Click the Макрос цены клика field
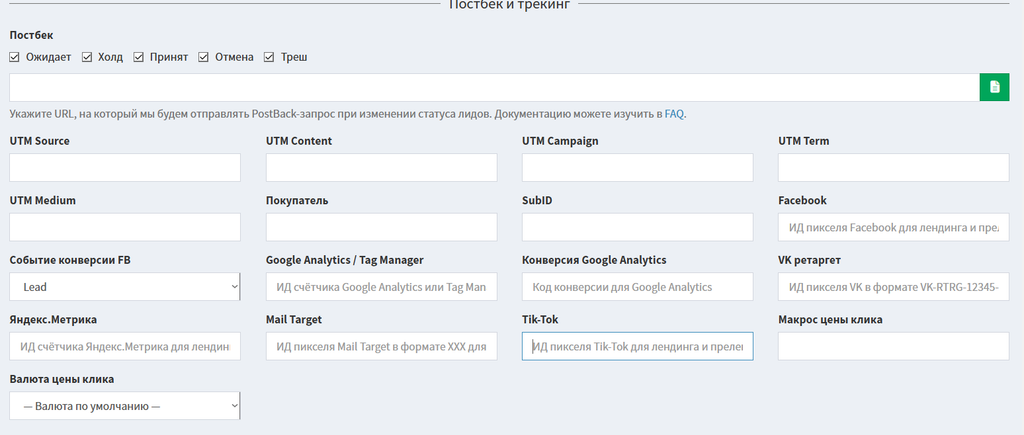This screenshot has height=435, width=1024. (x=893, y=346)
